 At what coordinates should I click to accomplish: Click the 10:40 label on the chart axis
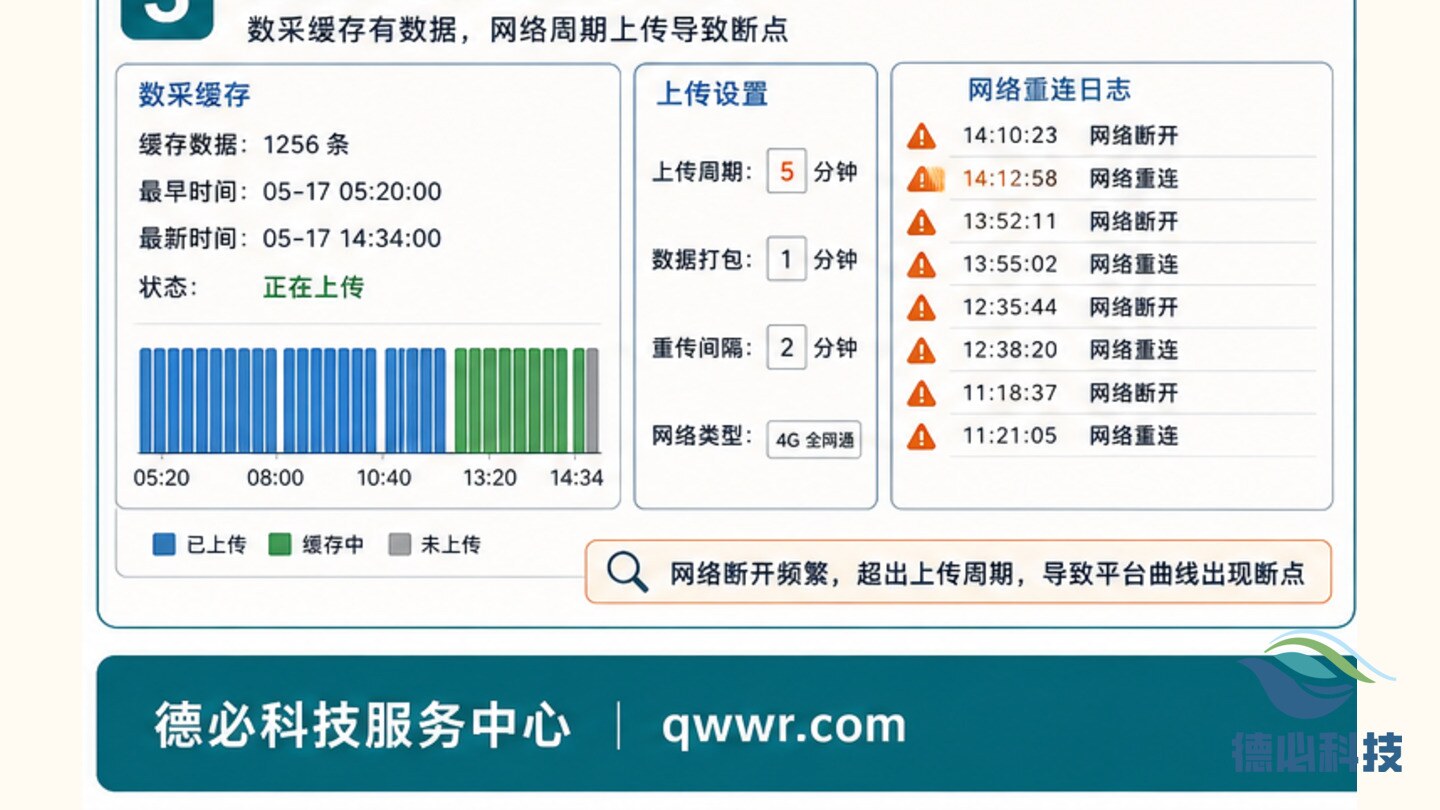(x=385, y=478)
